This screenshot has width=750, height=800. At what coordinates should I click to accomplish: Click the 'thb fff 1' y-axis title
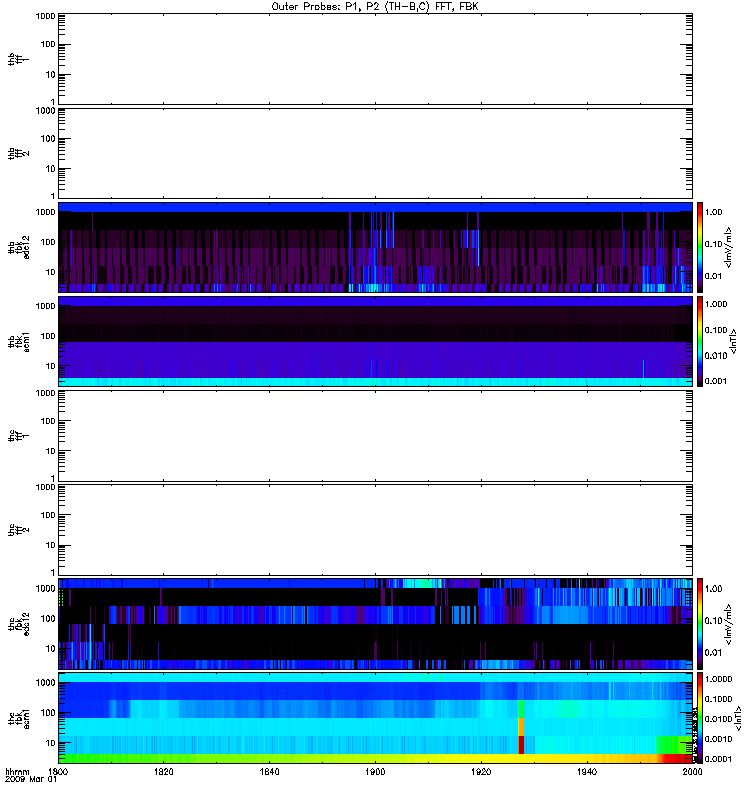(x=18, y=59)
